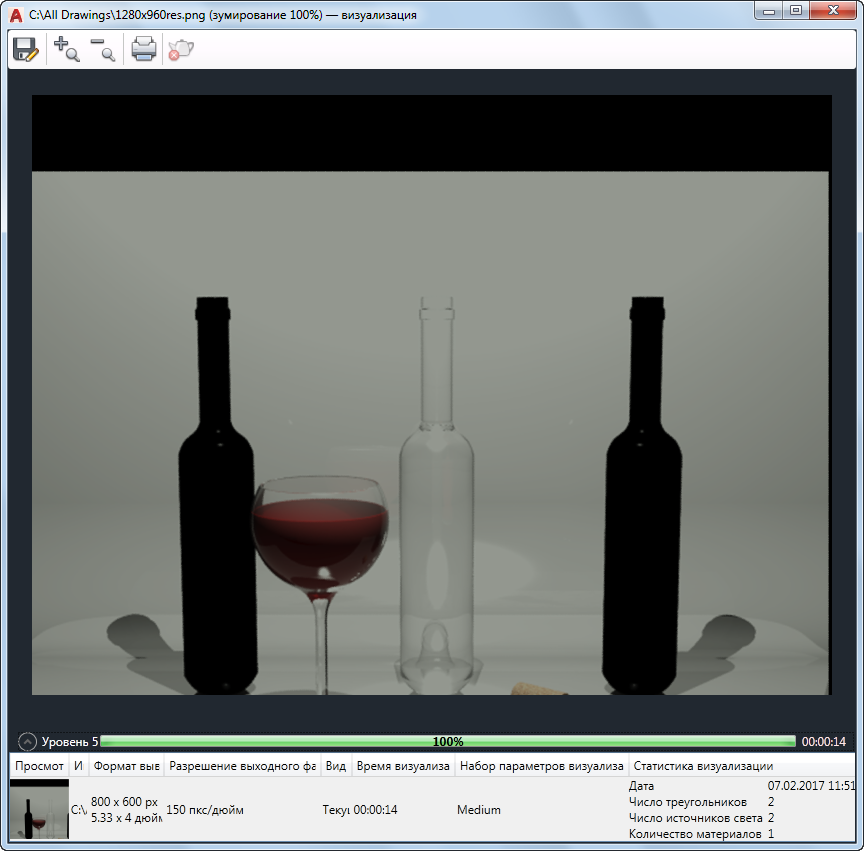Minimize the render window
The height and width of the screenshot is (851, 864).
[x=769, y=11]
